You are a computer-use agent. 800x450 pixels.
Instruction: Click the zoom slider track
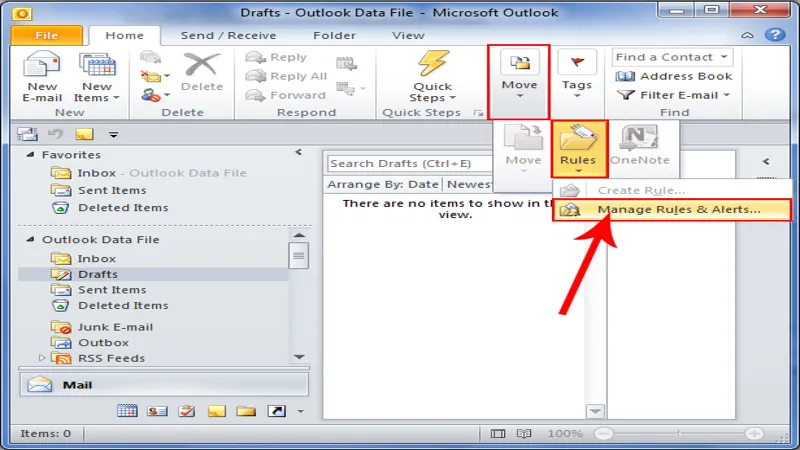[x=679, y=434]
